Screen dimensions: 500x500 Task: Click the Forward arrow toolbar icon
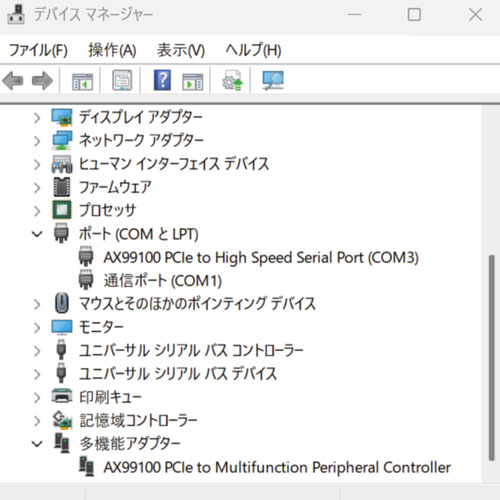(42, 81)
